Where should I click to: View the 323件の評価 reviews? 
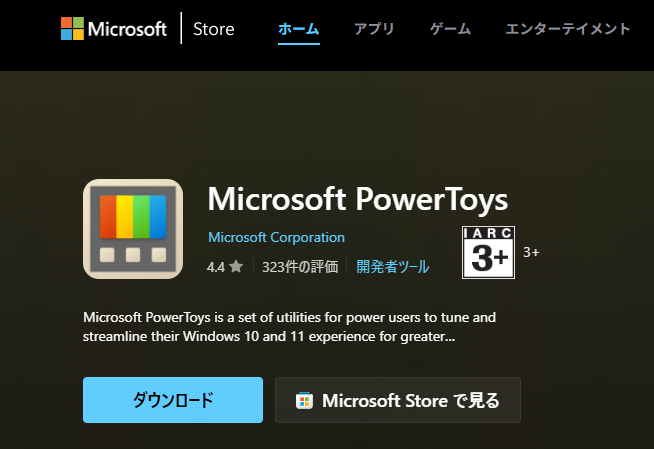tap(300, 267)
